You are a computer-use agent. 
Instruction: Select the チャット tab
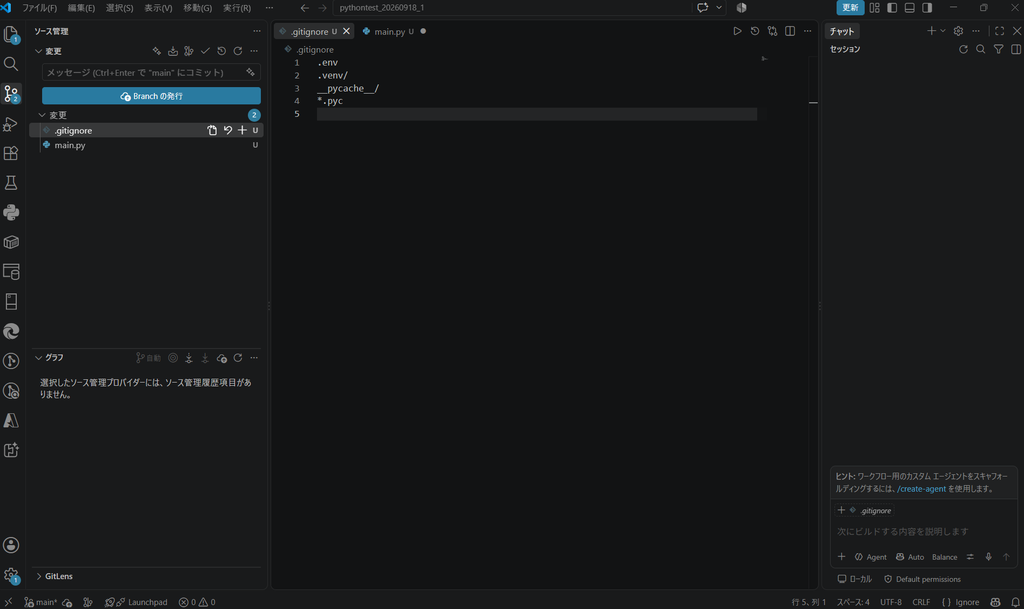(x=842, y=31)
